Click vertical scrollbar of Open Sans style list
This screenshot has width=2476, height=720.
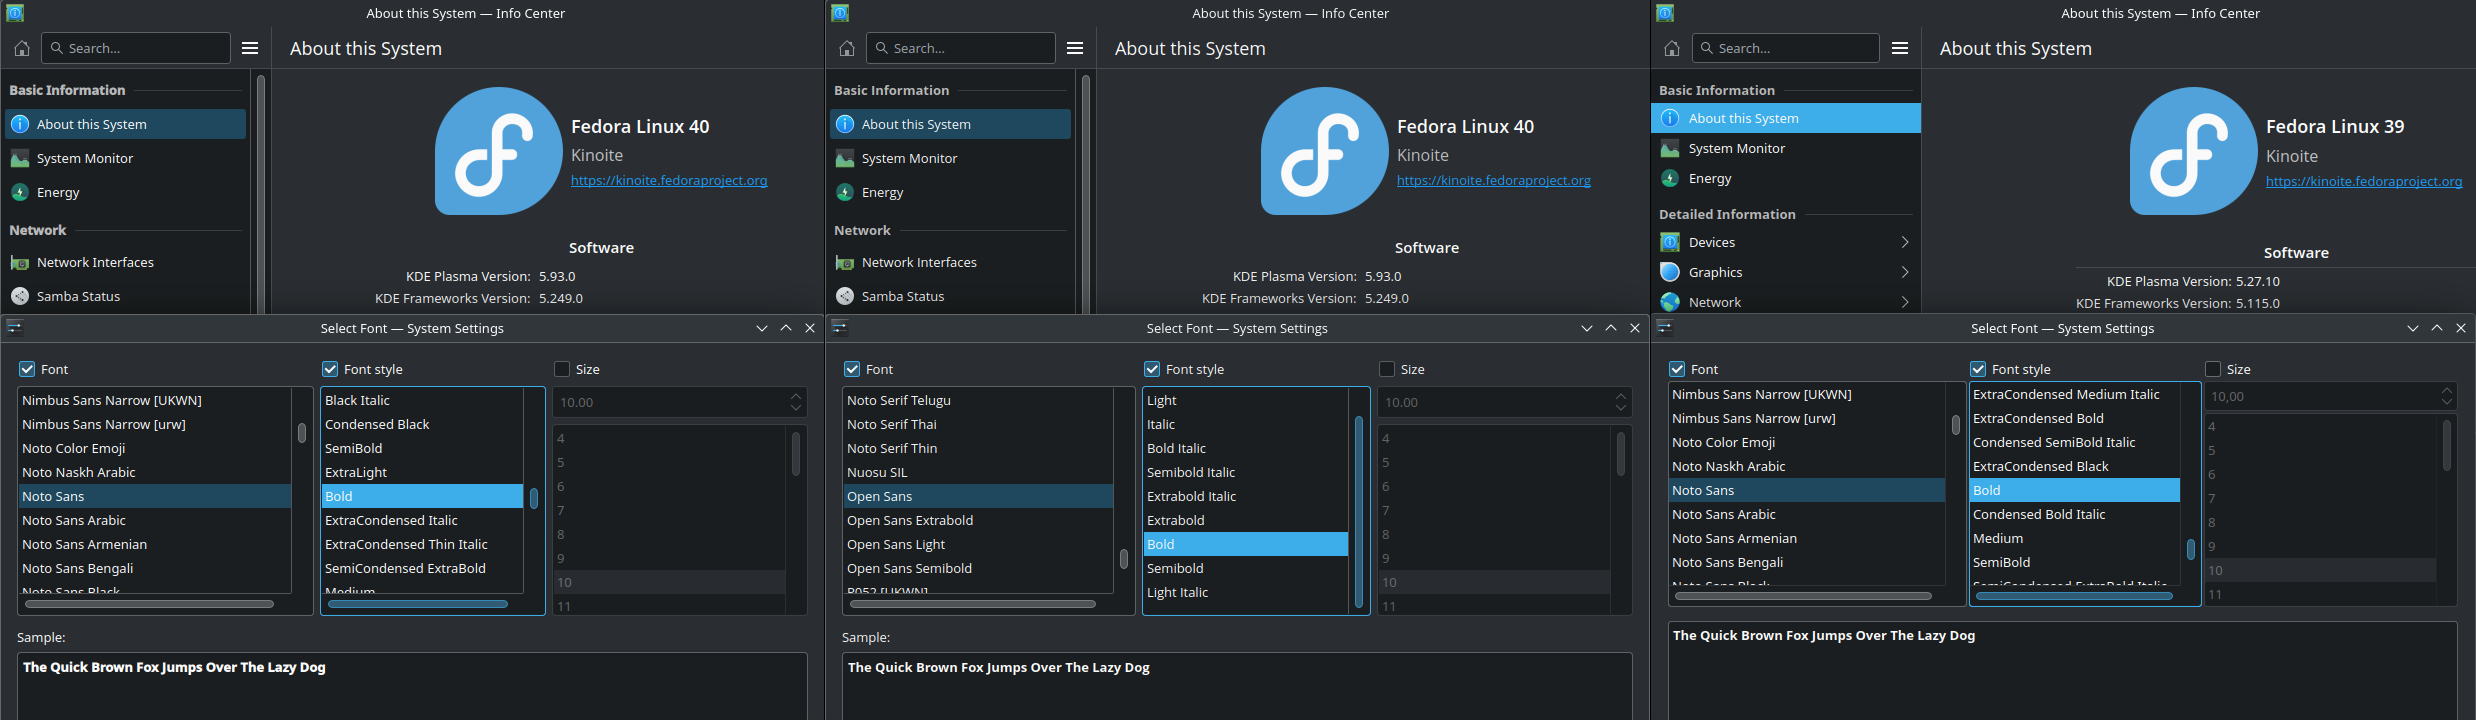pyautogui.click(x=1359, y=511)
